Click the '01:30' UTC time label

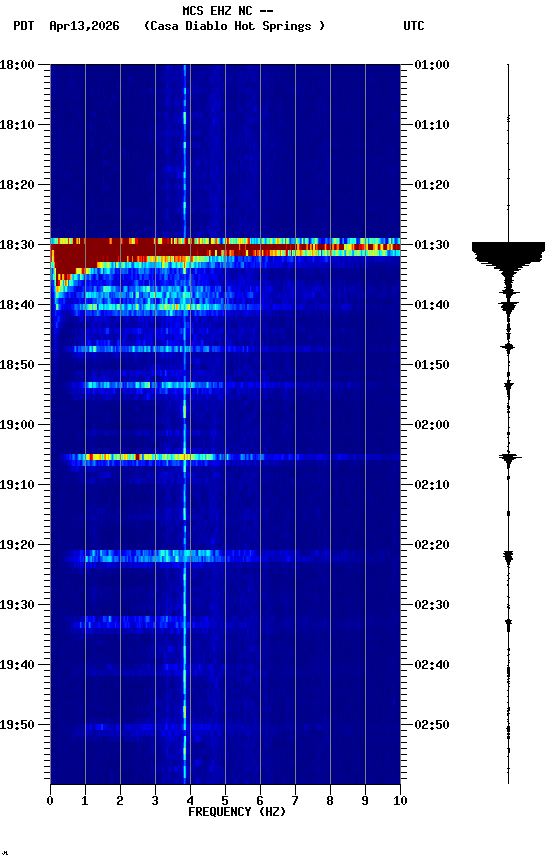click(432, 245)
